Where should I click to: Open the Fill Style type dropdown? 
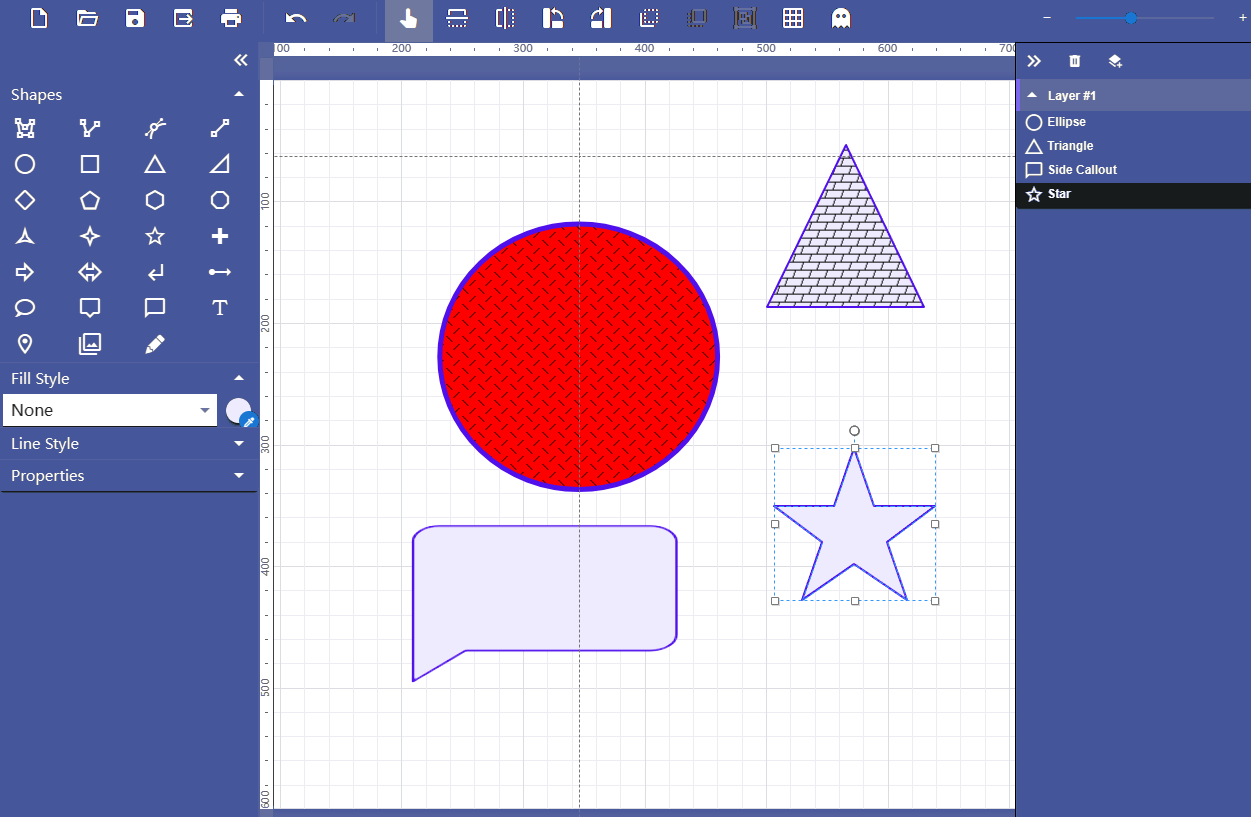[x=109, y=410]
